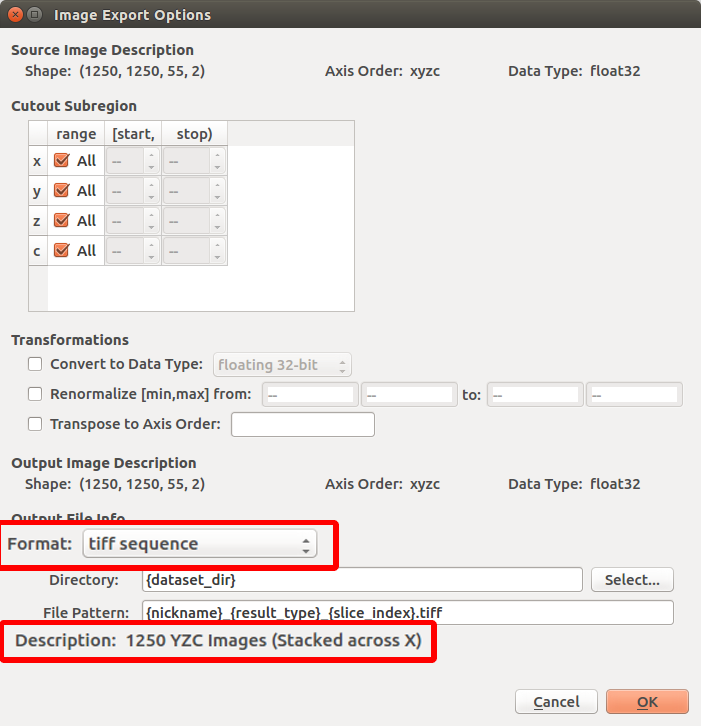
Task: Uncheck the All checkbox for y axis
Action: click(62, 191)
